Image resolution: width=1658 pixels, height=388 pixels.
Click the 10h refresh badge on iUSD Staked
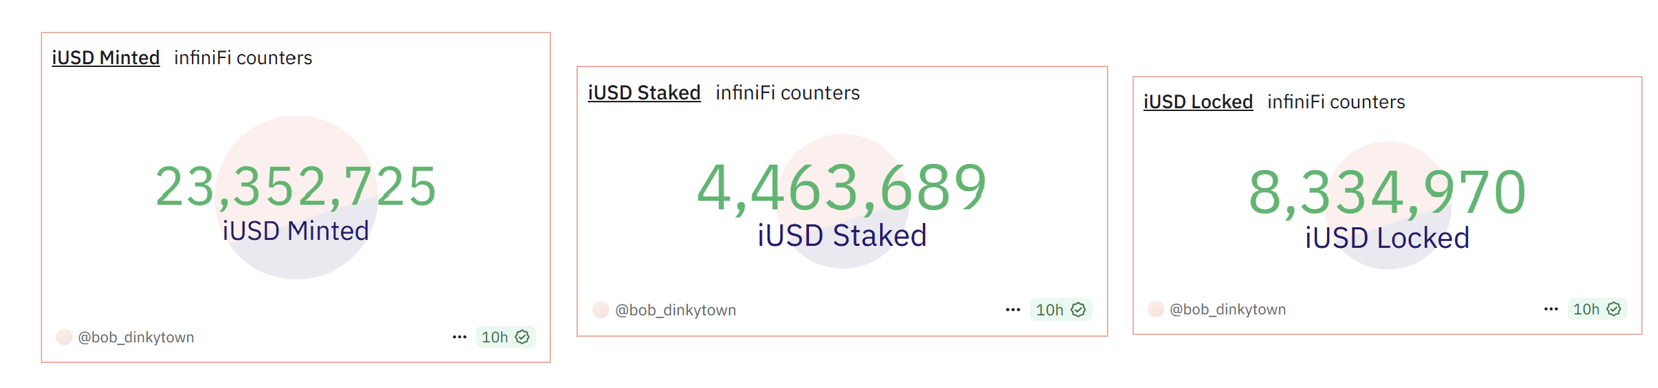click(x=1061, y=310)
